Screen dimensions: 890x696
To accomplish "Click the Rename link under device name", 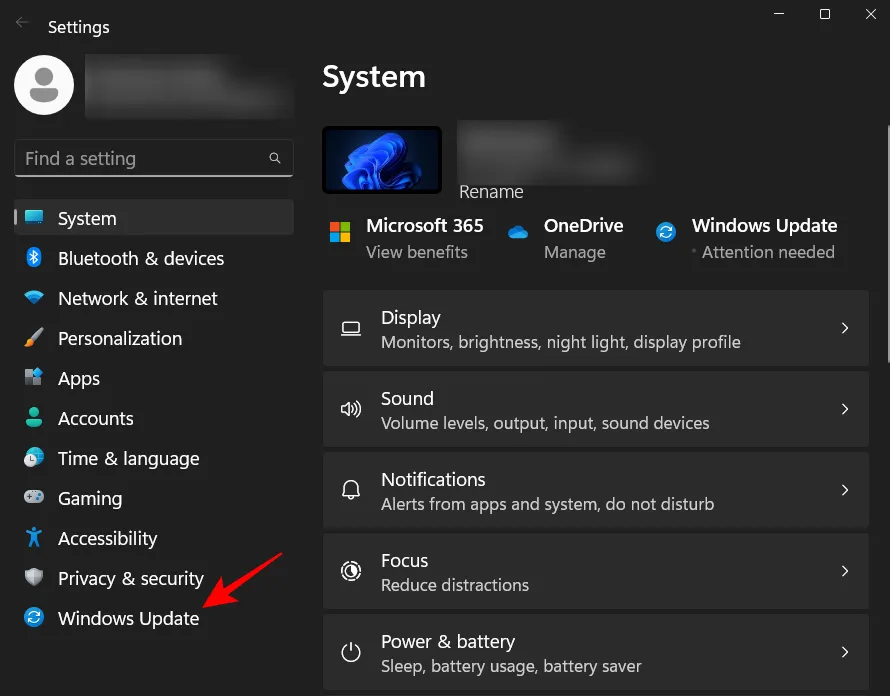I will [491, 191].
